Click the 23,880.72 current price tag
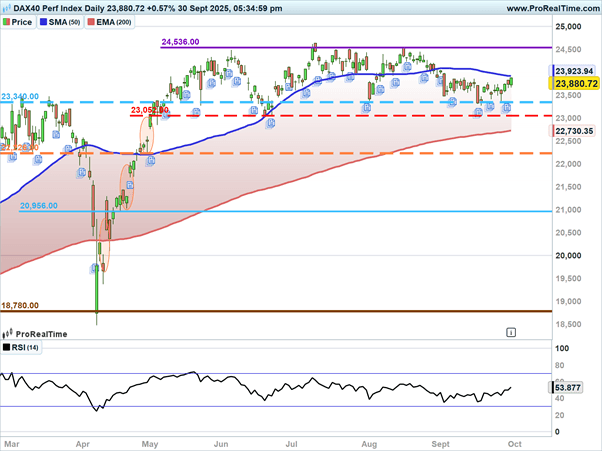 pyautogui.click(x=575, y=85)
